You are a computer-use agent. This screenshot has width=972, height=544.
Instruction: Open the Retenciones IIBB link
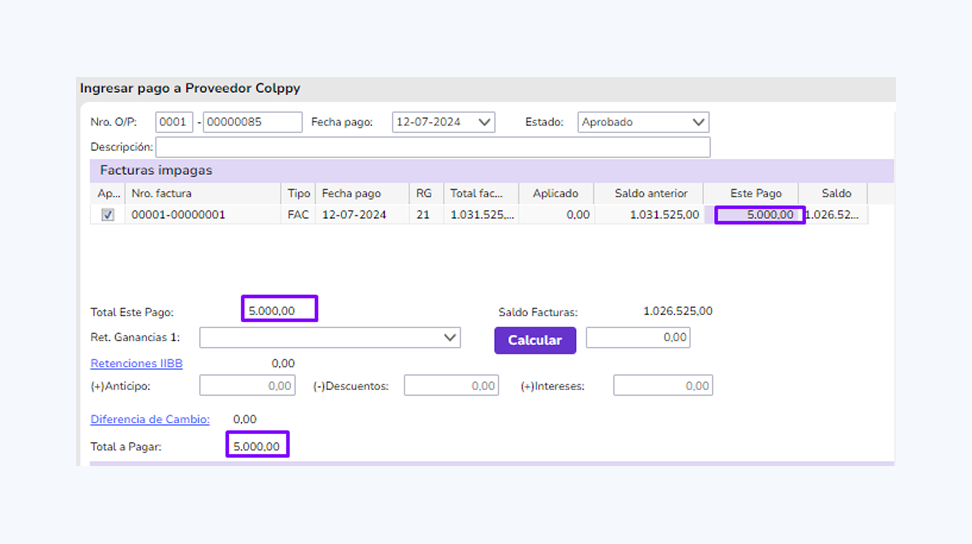coord(136,363)
